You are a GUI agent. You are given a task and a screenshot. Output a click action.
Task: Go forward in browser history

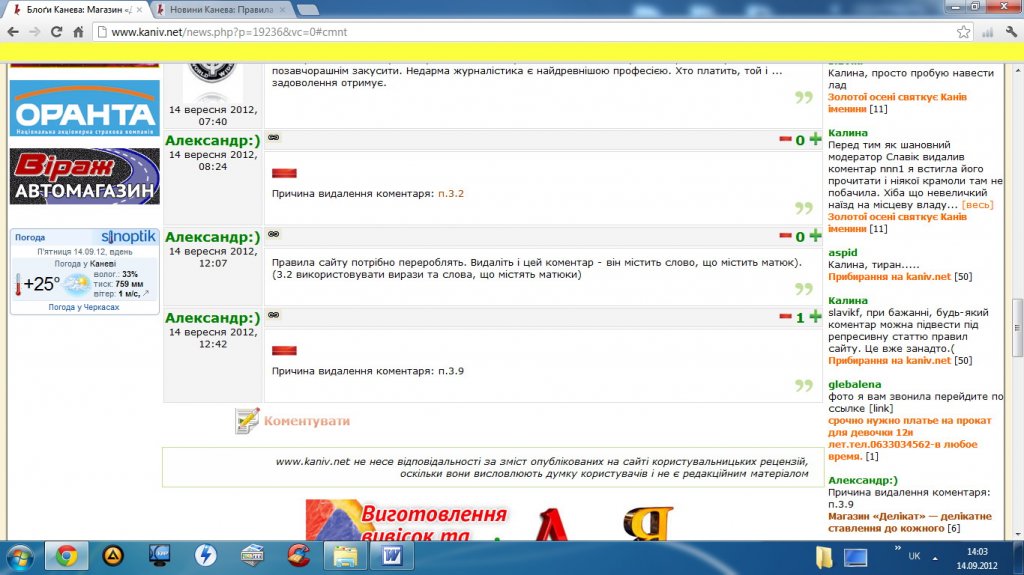point(35,31)
